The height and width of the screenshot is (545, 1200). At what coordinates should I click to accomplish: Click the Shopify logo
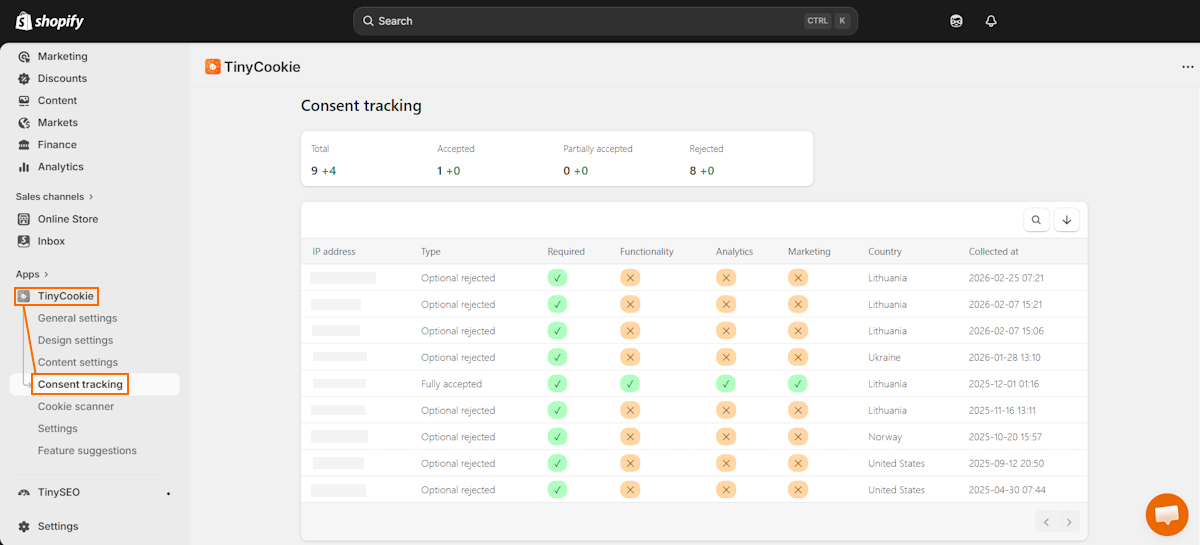click(50, 21)
